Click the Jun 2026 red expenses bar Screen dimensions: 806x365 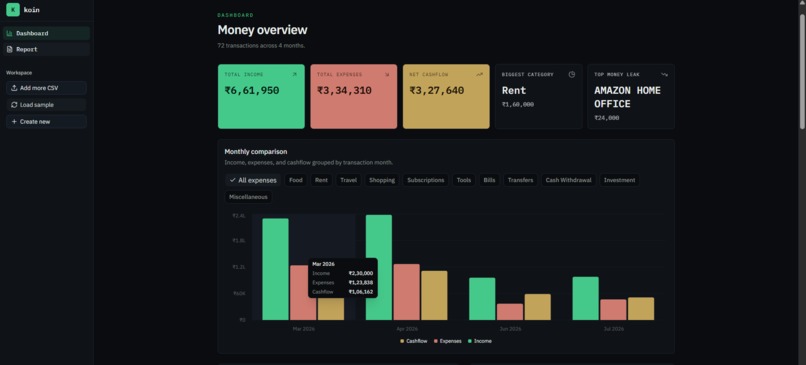(x=510, y=312)
